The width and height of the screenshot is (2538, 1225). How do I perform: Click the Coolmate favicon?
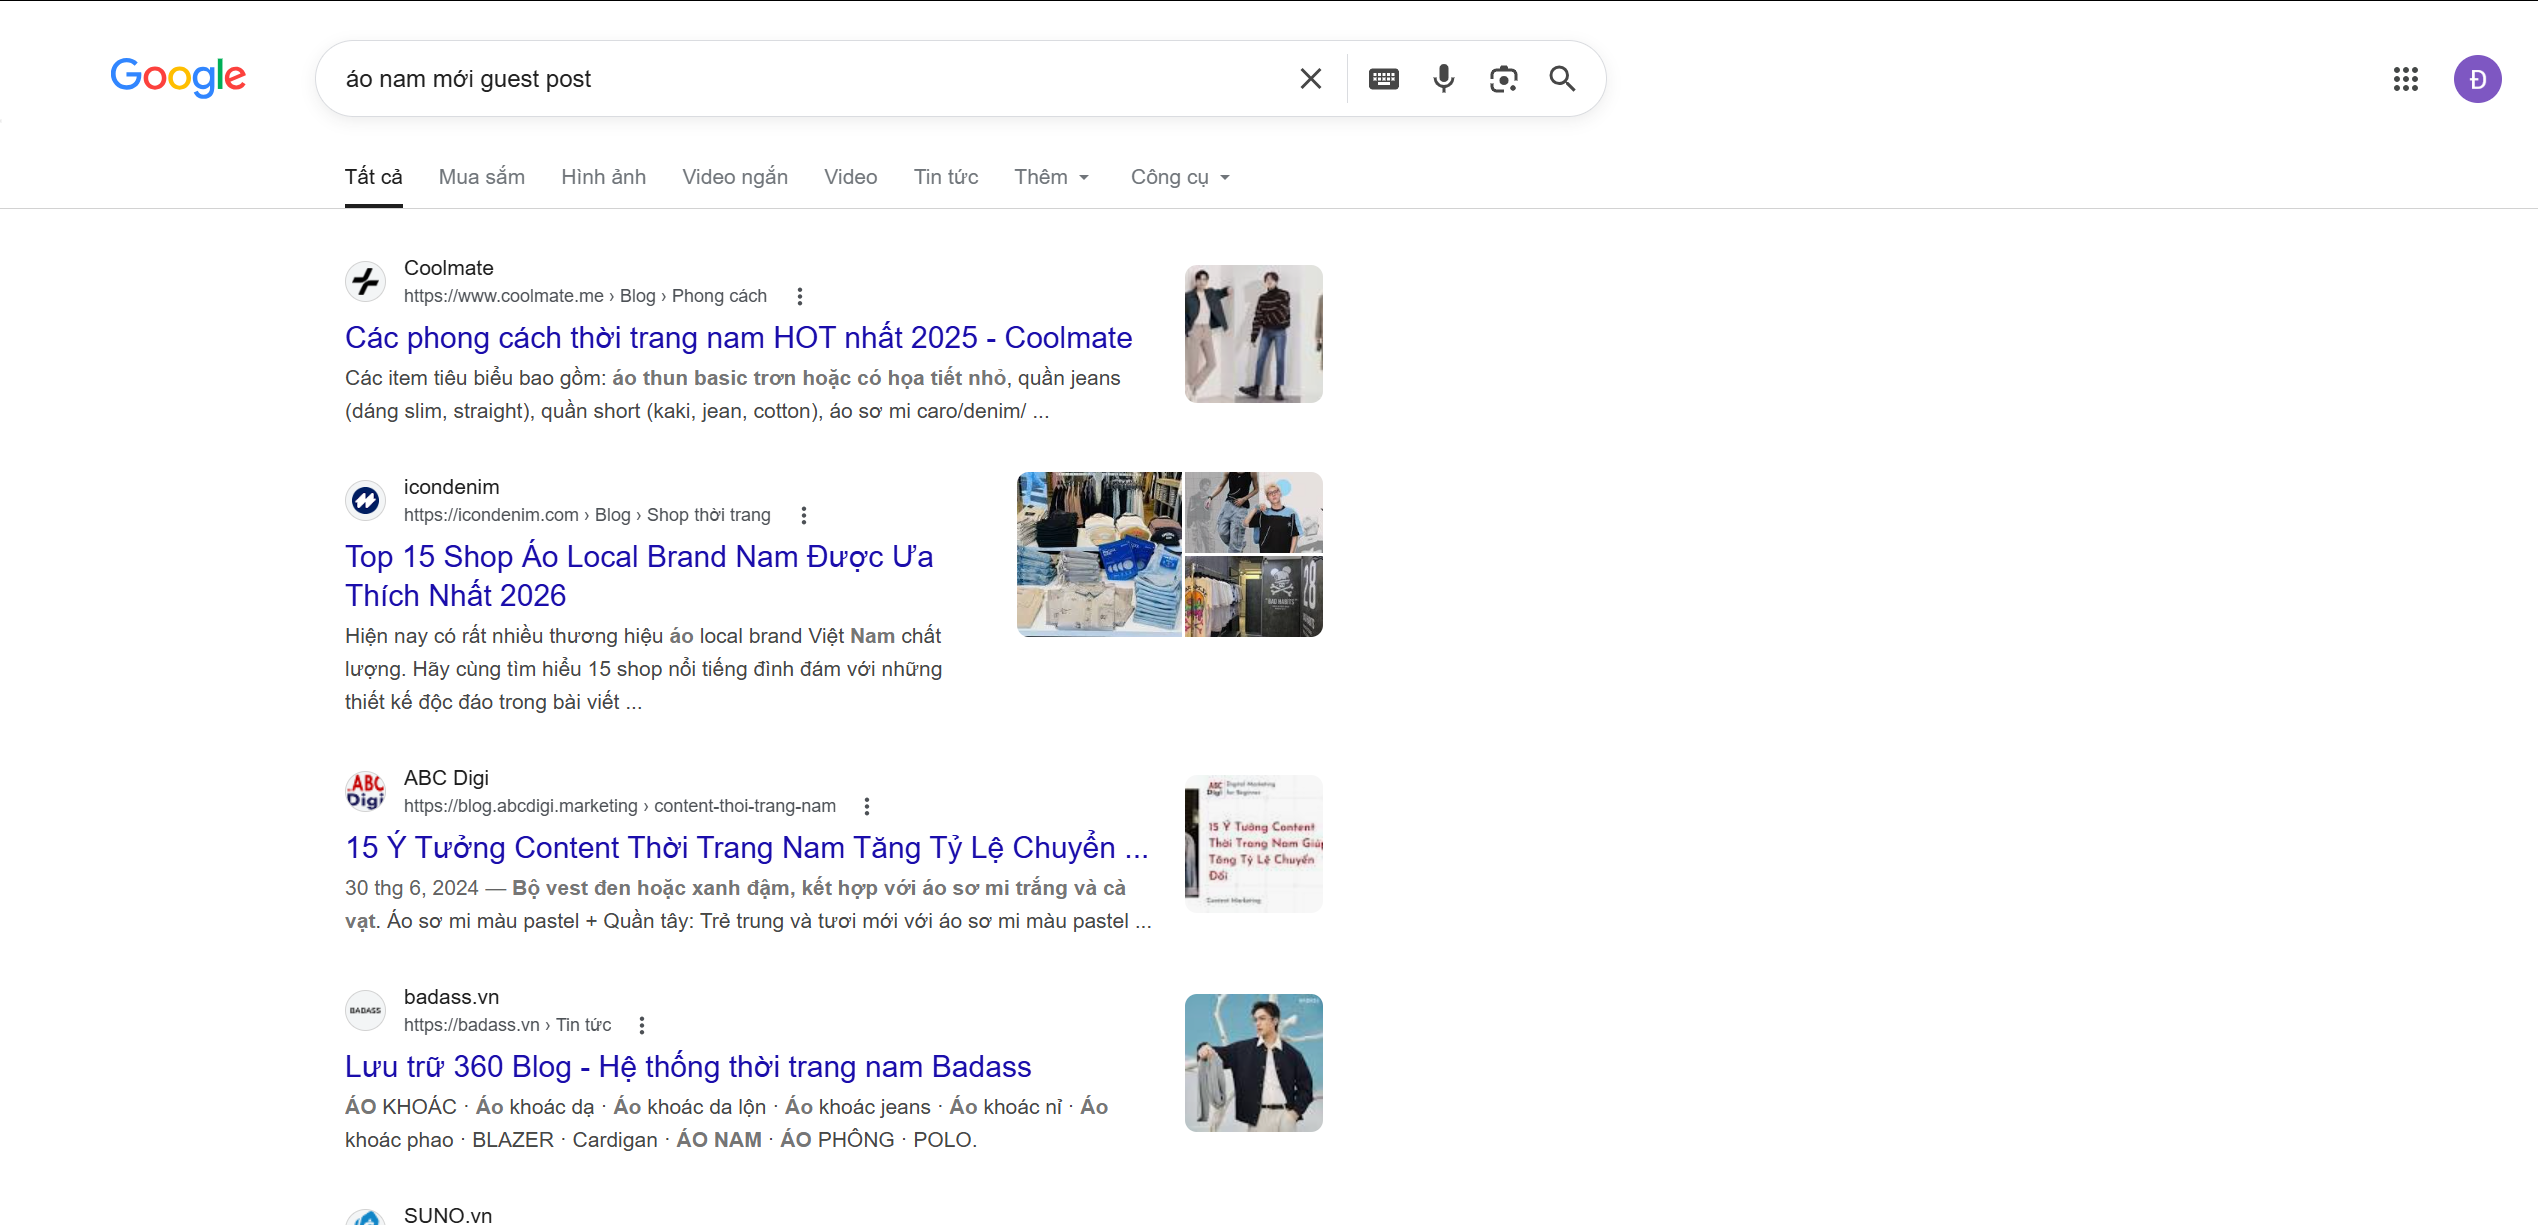click(x=366, y=282)
